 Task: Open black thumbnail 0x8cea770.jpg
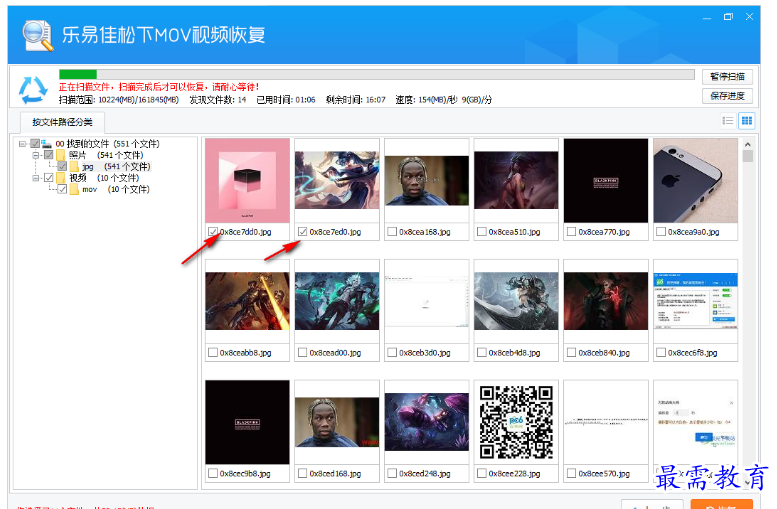[x=606, y=181]
